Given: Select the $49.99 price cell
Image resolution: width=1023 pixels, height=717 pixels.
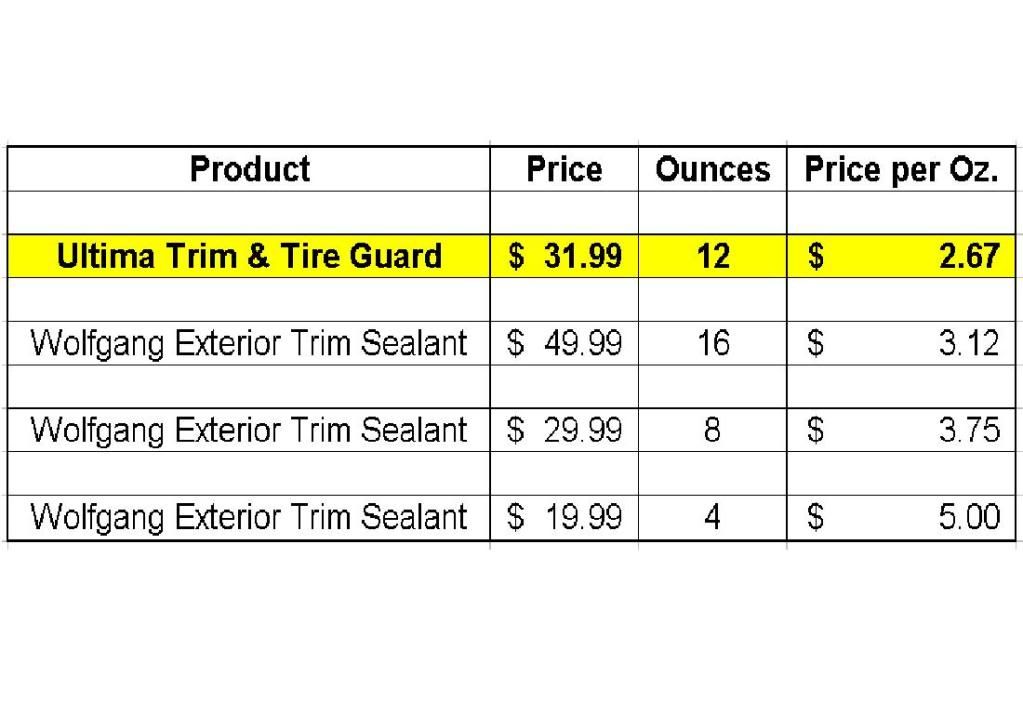Looking at the screenshot, I should click(564, 343).
